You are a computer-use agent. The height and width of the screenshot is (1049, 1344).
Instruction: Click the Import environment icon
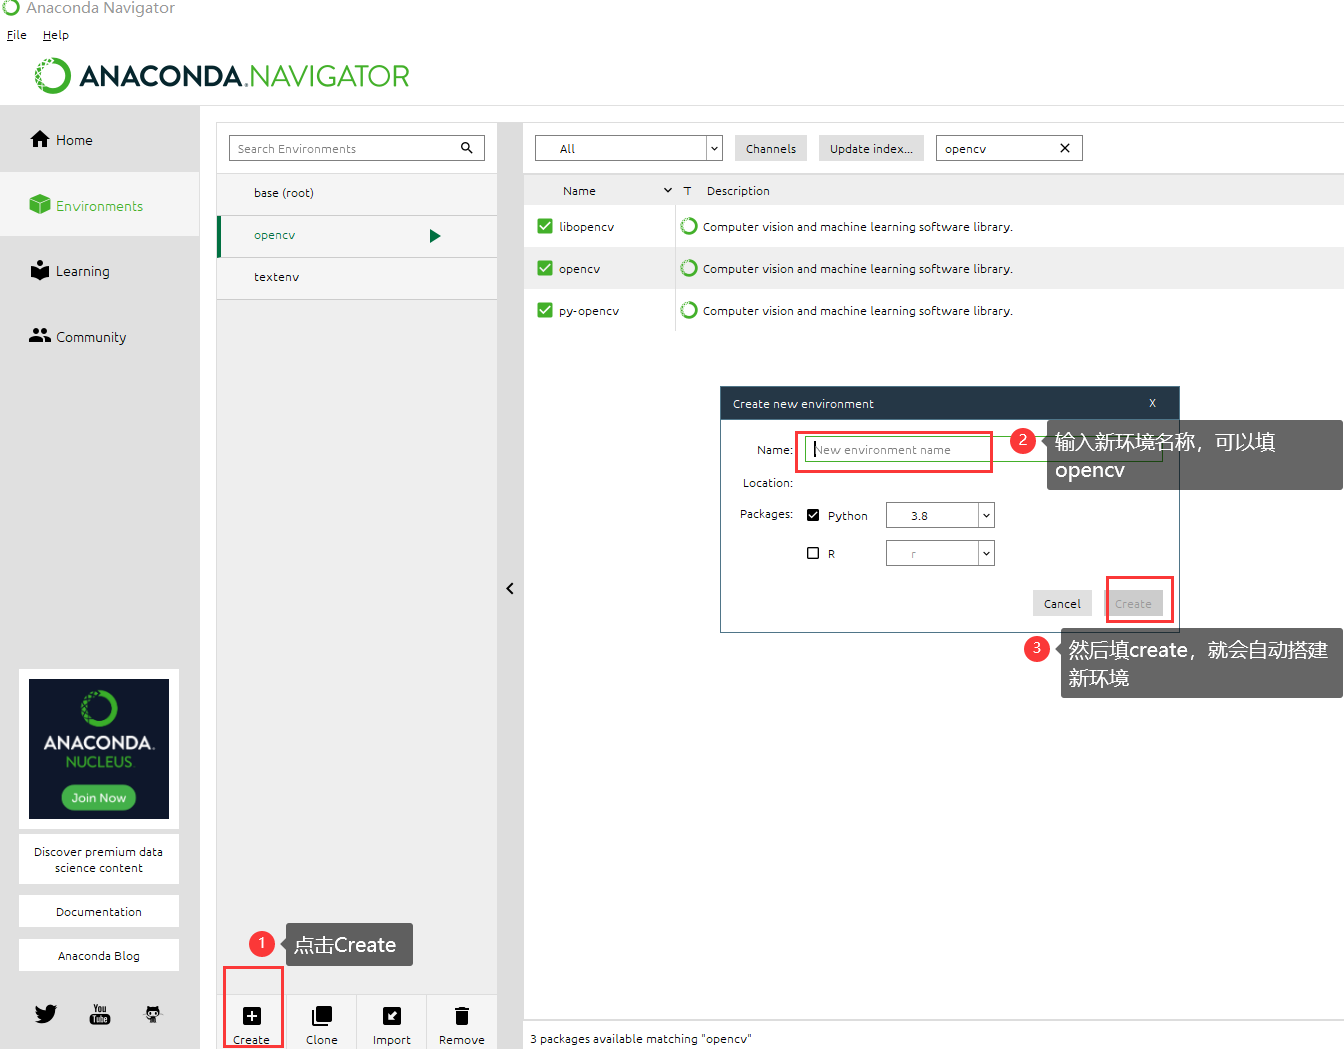click(392, 1016)
